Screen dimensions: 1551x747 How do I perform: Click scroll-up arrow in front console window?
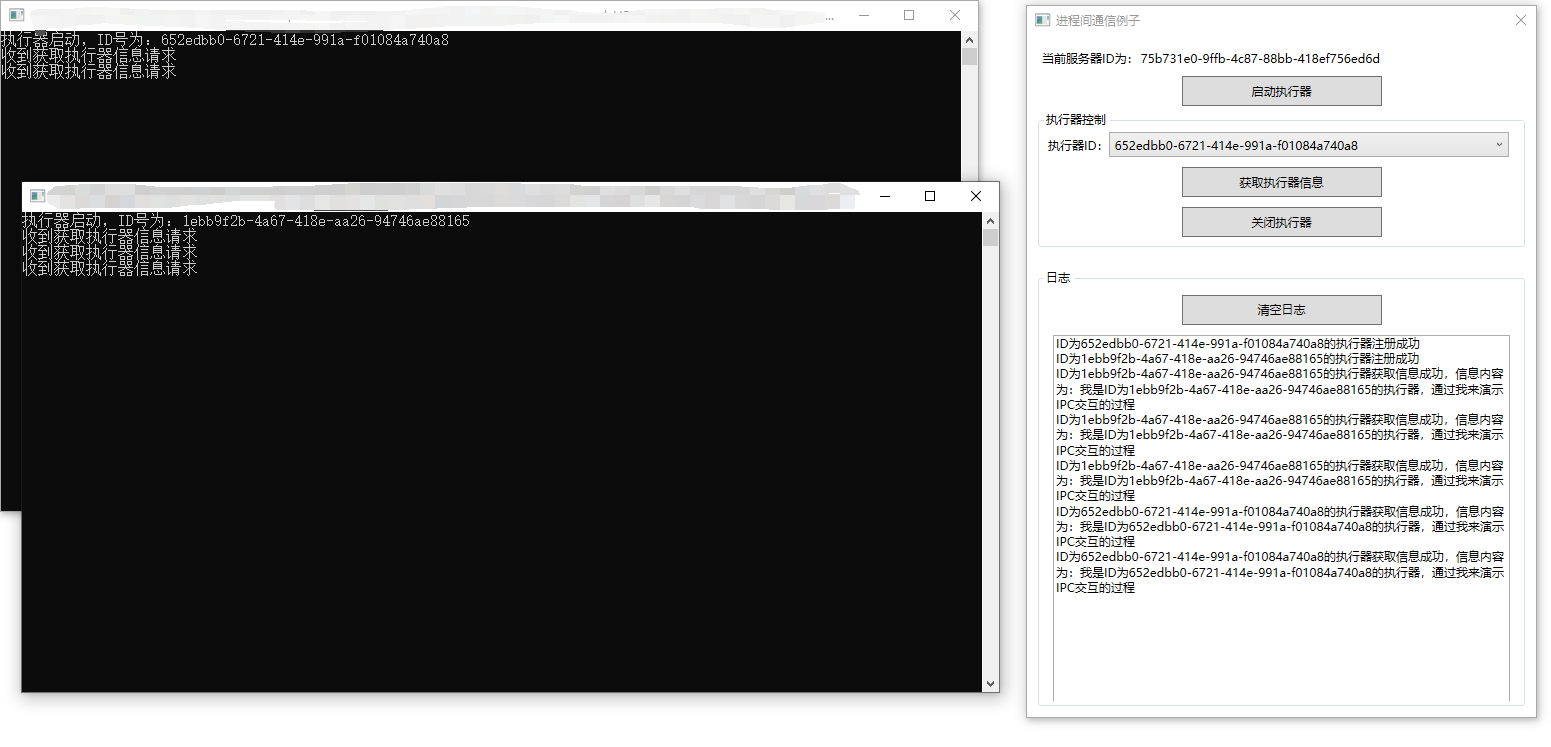click(x=990, y=221)
